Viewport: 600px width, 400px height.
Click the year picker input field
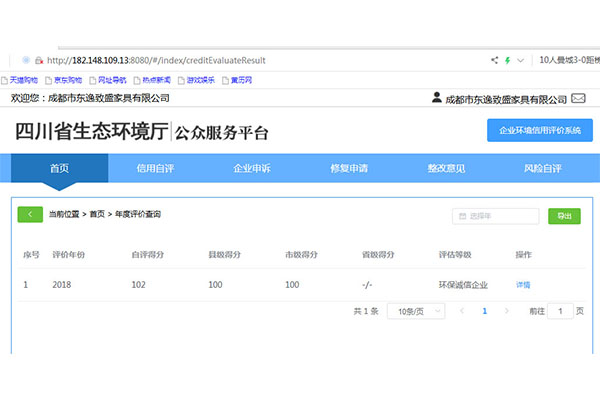coord(496,216)
